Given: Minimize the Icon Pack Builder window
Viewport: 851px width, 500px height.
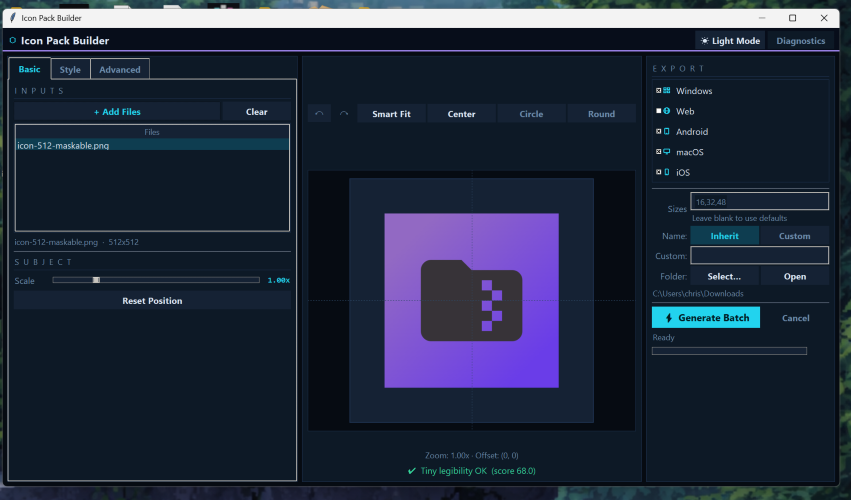Looking at the screenshot, I should tap(762, 18).
